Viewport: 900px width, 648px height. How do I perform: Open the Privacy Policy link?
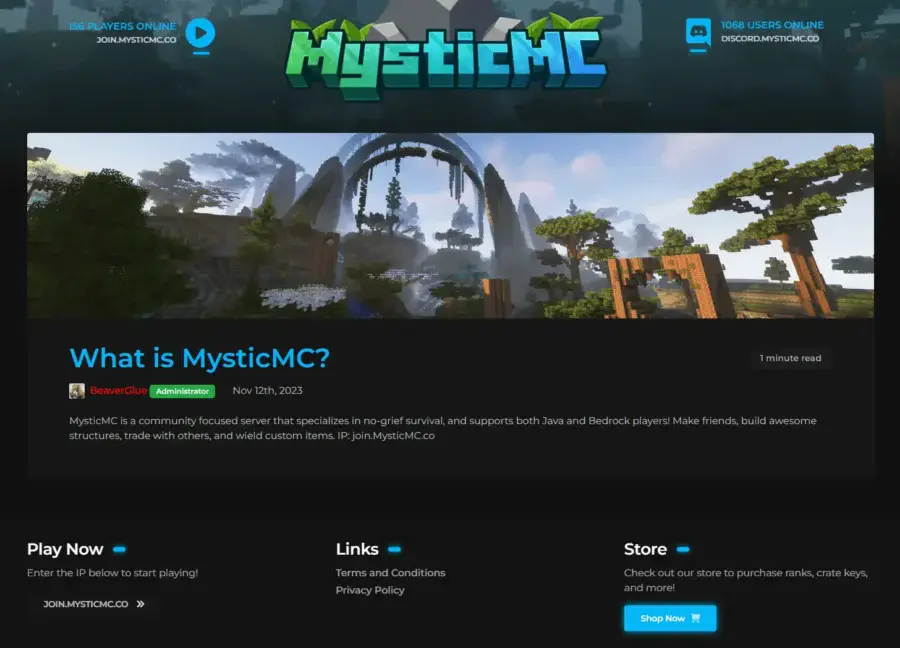click(x=370, y=589)
